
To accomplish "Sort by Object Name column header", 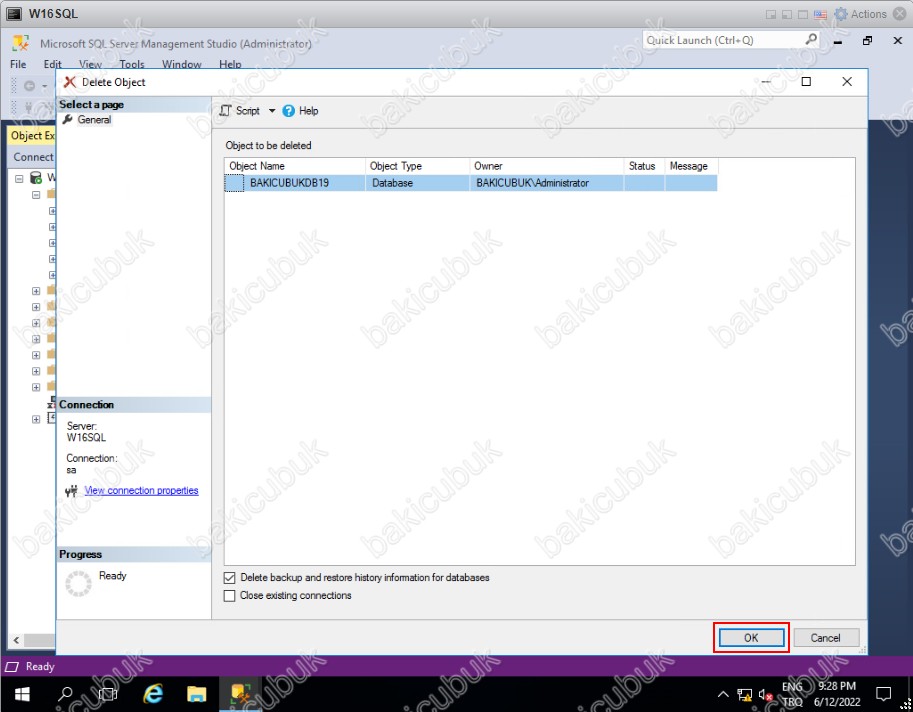I will [295, 166].
